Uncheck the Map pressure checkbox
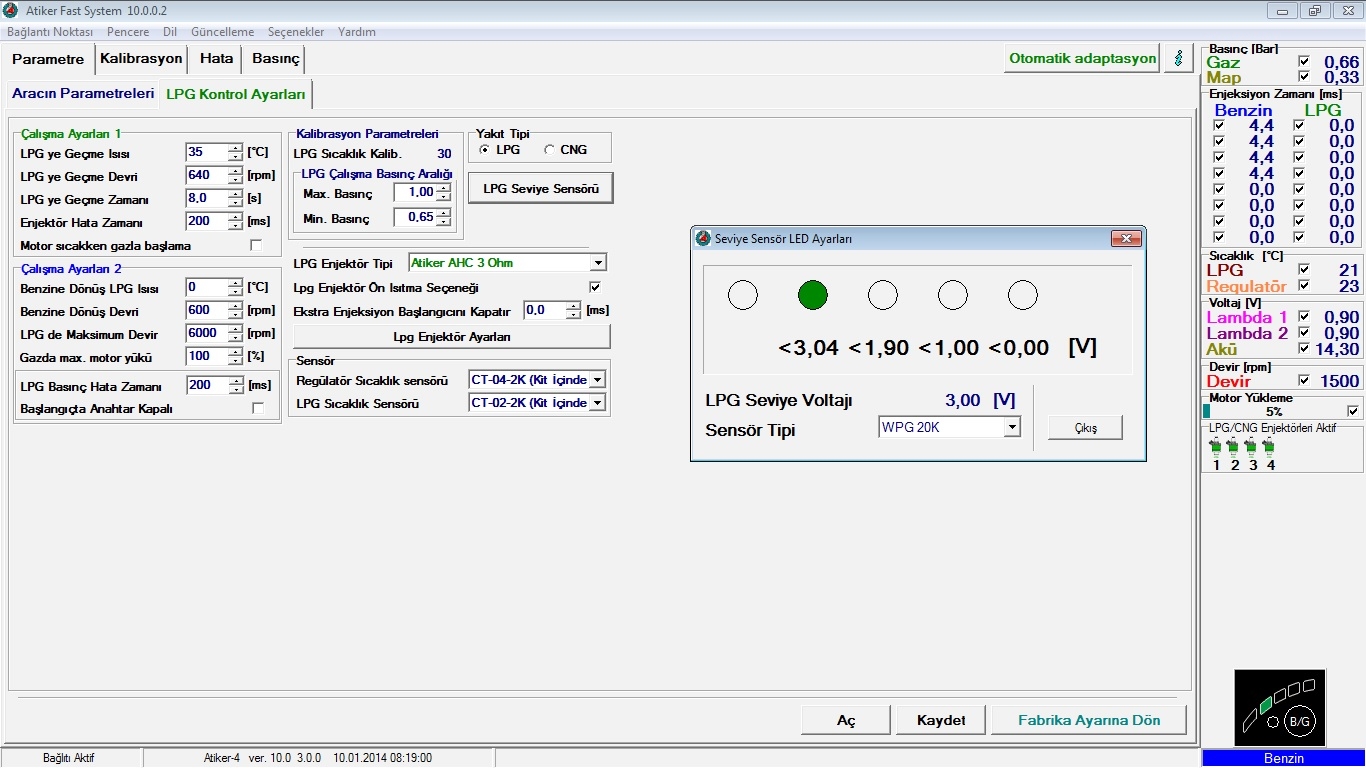The width and height of the screenshot is (1366, 768). click(x=1303, y=77)
